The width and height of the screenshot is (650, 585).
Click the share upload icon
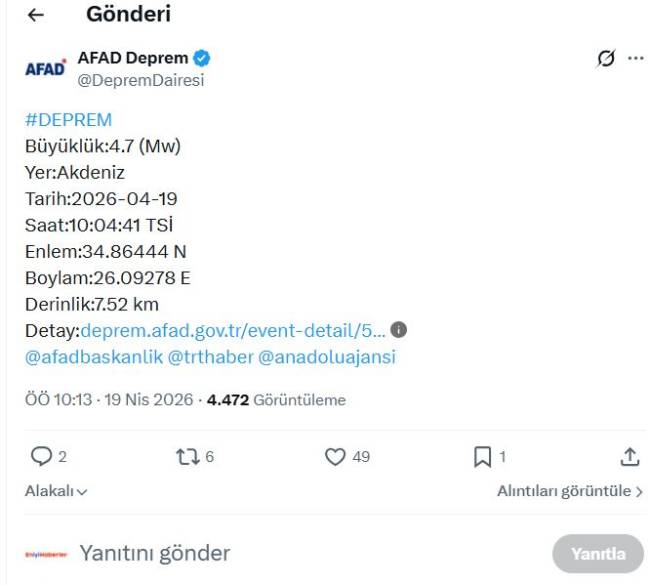629,457
